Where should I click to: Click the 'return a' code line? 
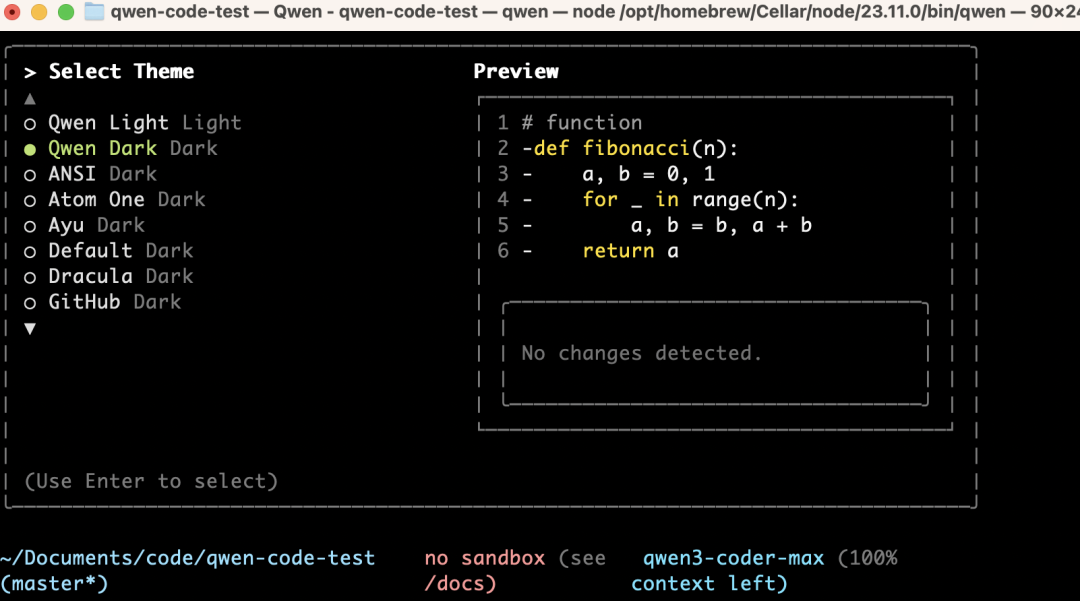630,251
